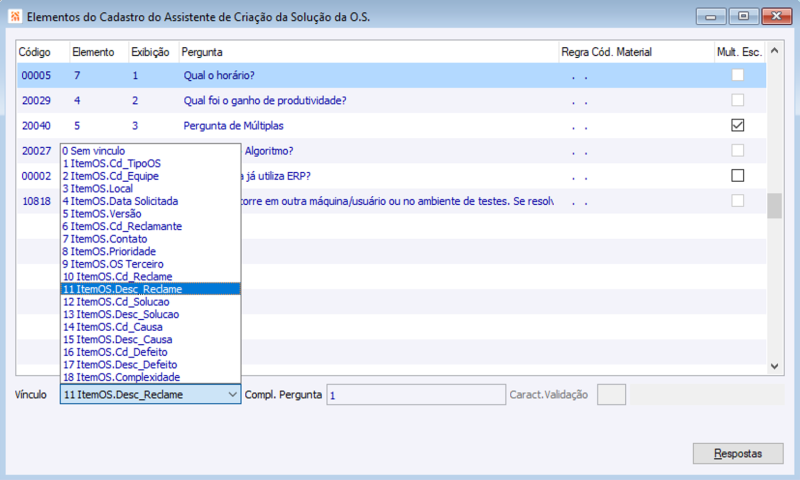The height and width of the screenshot is (480, 800).
Task: Click the Mult. Esc. column header
Action: pyautogui.click(x=739, y=52)
